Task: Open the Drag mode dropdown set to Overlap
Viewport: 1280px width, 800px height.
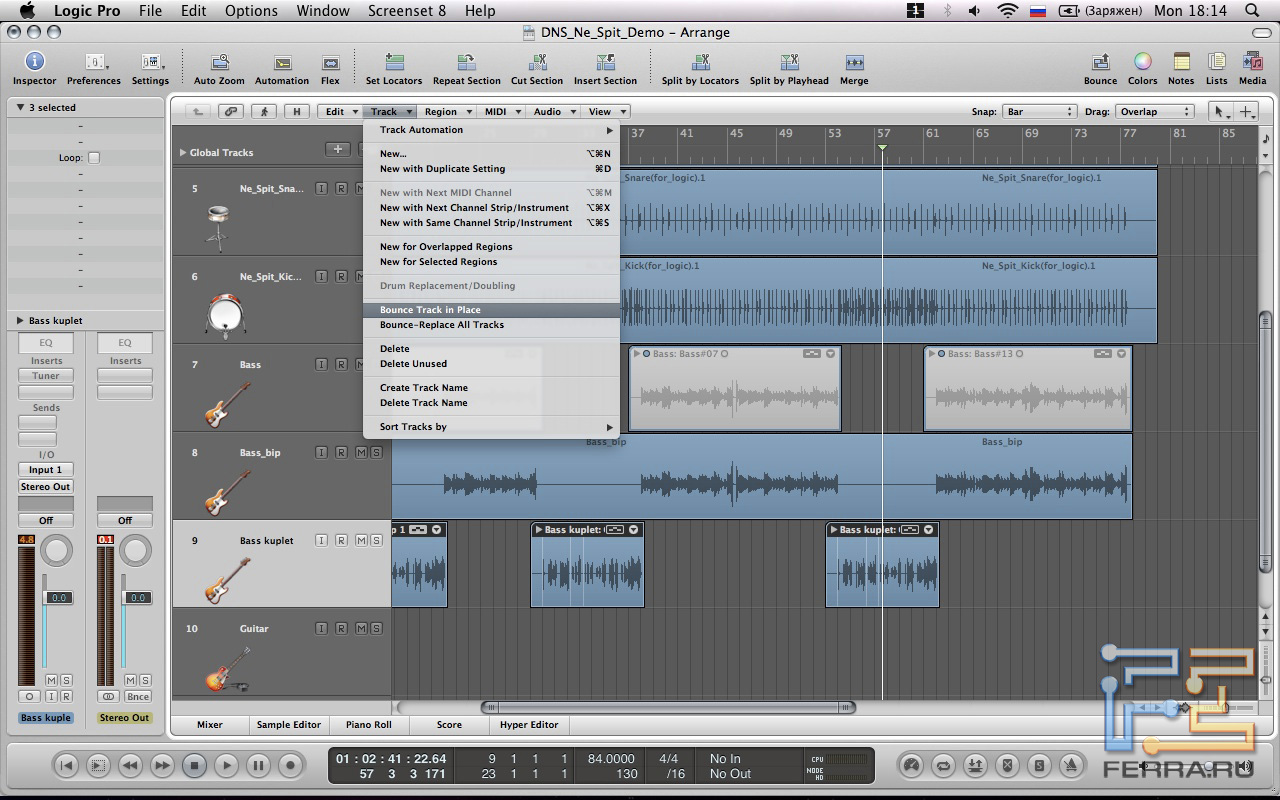Action: 1154,112
